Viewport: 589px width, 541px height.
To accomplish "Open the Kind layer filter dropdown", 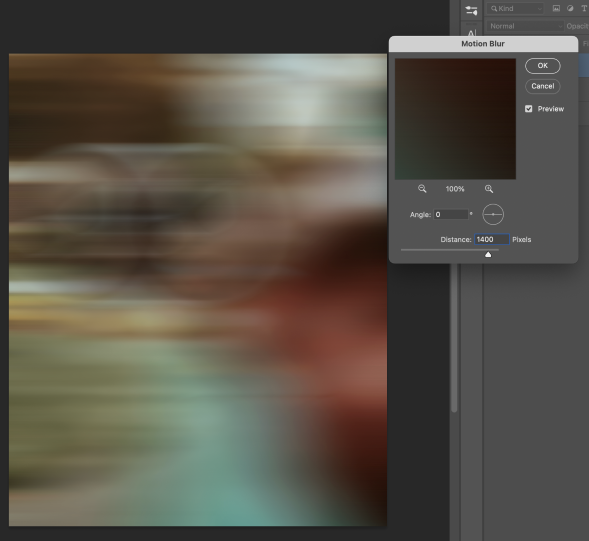I will pos(515,9).
